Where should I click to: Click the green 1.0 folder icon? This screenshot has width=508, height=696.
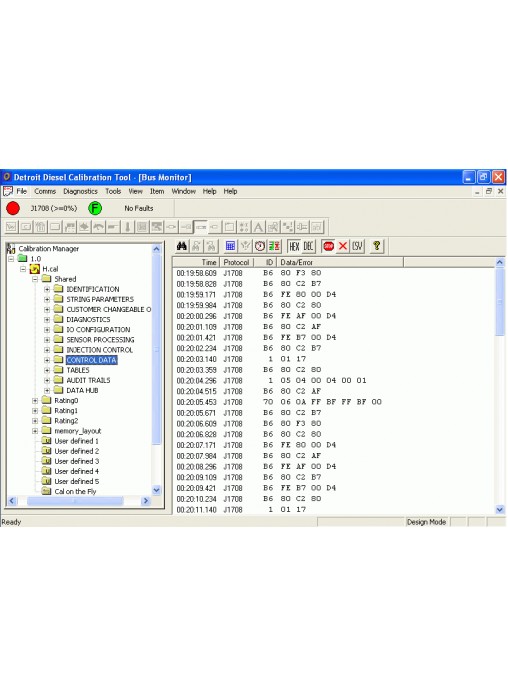[23, 258]
